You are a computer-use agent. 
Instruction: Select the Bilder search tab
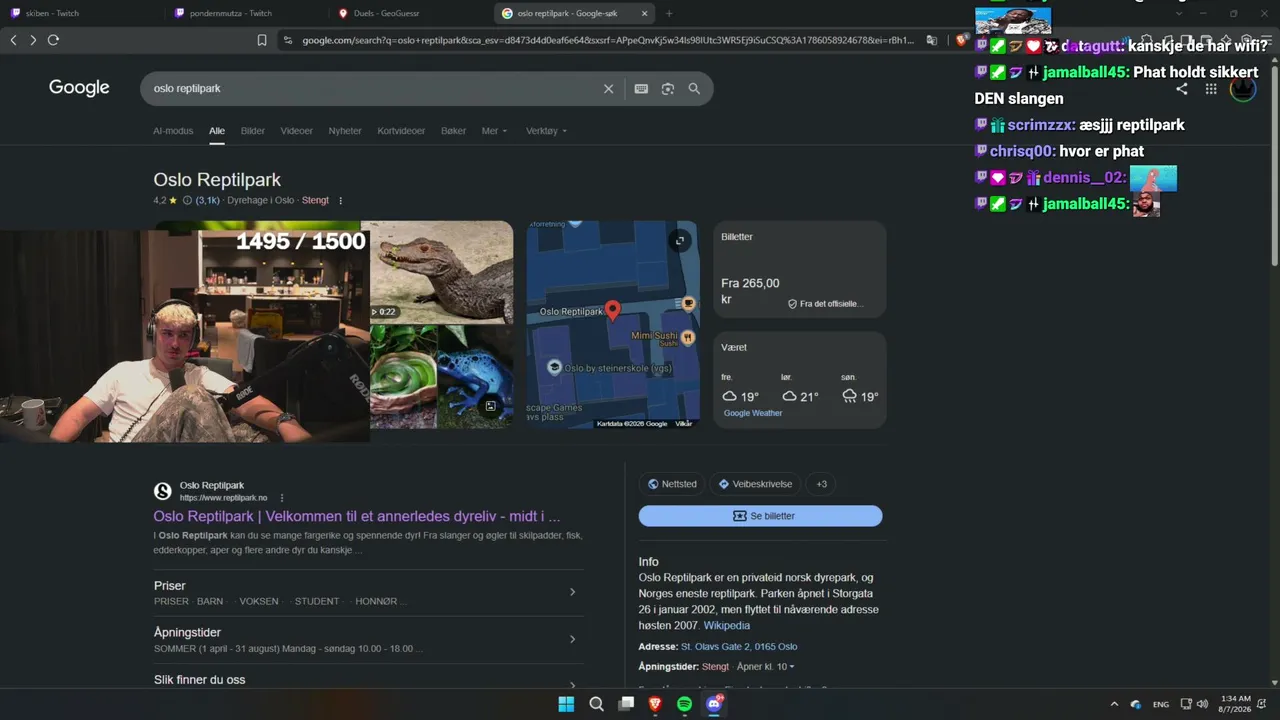tap(253, 131)
